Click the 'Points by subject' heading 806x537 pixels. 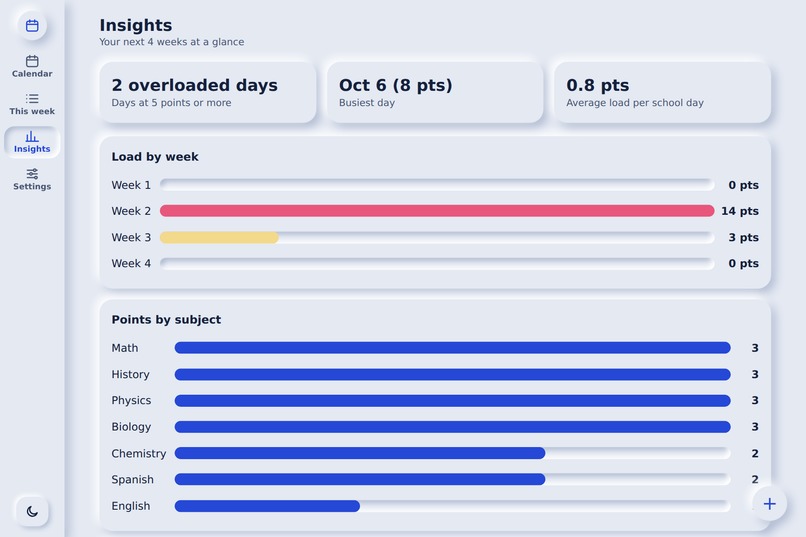(166, 320)
